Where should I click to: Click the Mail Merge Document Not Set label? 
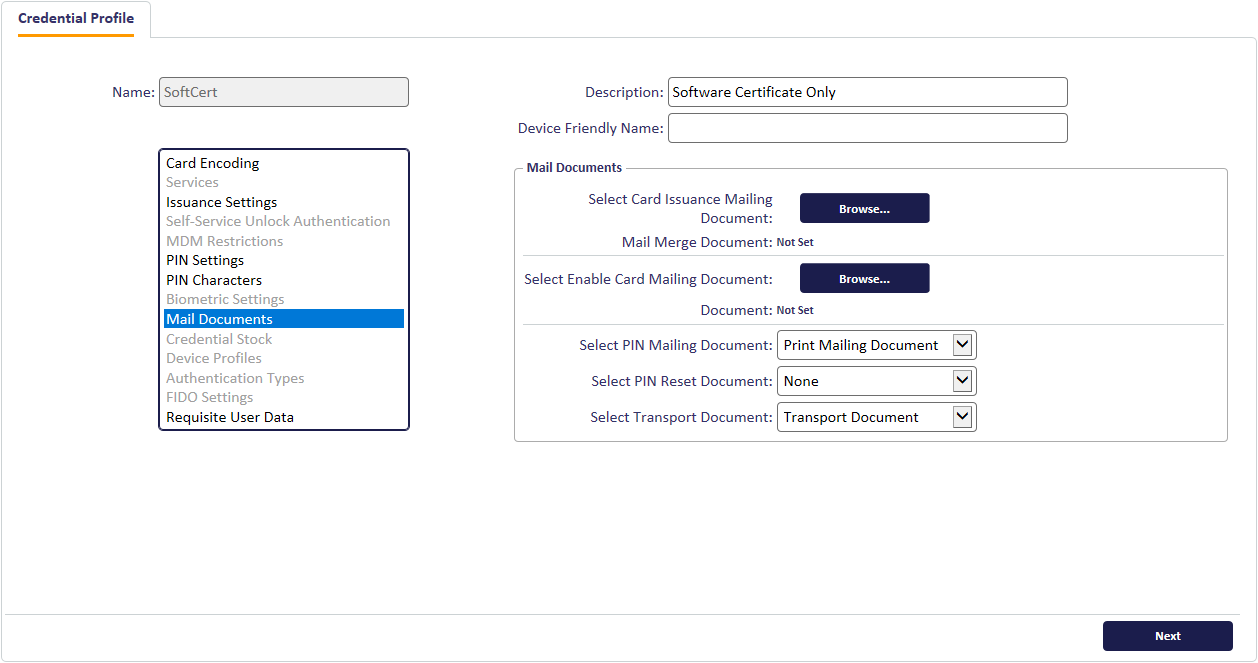[x=795, y=242]
